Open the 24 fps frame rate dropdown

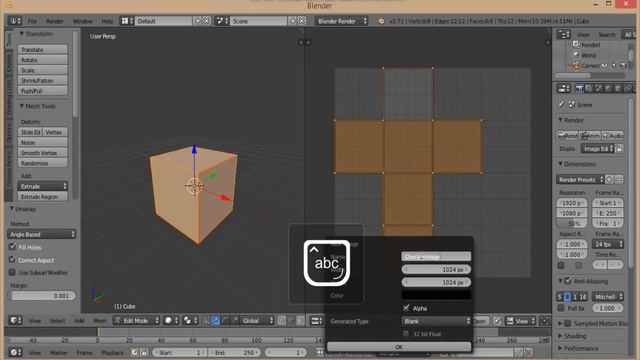(x=608, y=244)
